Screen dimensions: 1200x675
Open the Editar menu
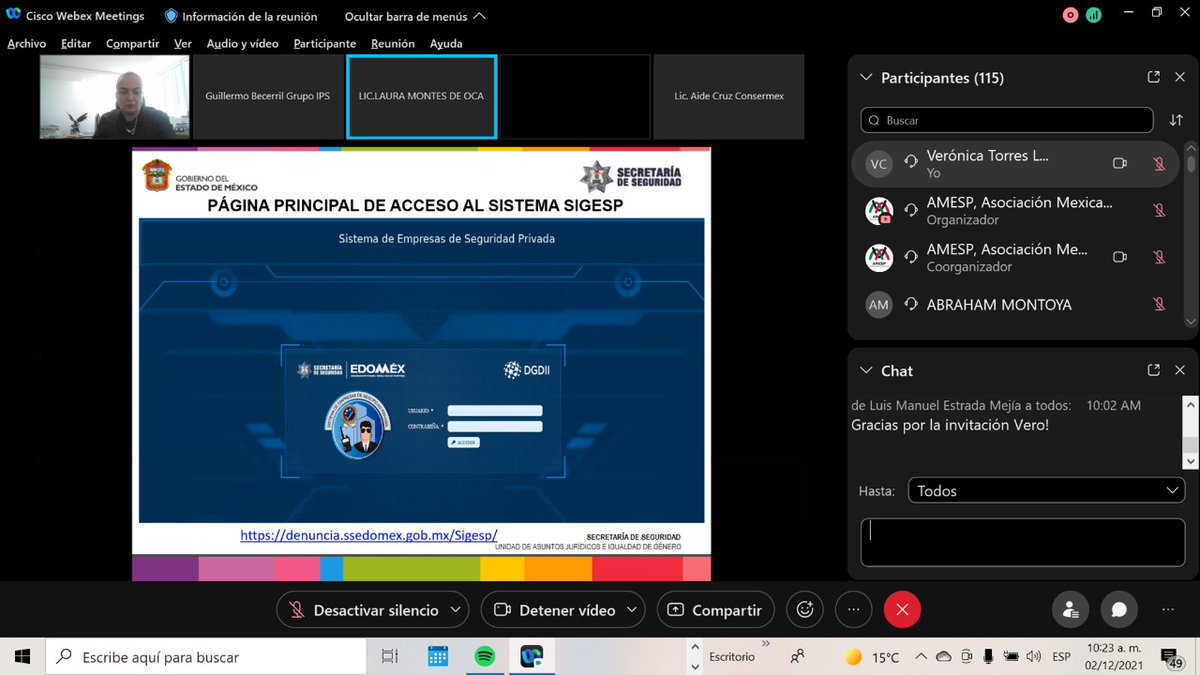point(76,43)
